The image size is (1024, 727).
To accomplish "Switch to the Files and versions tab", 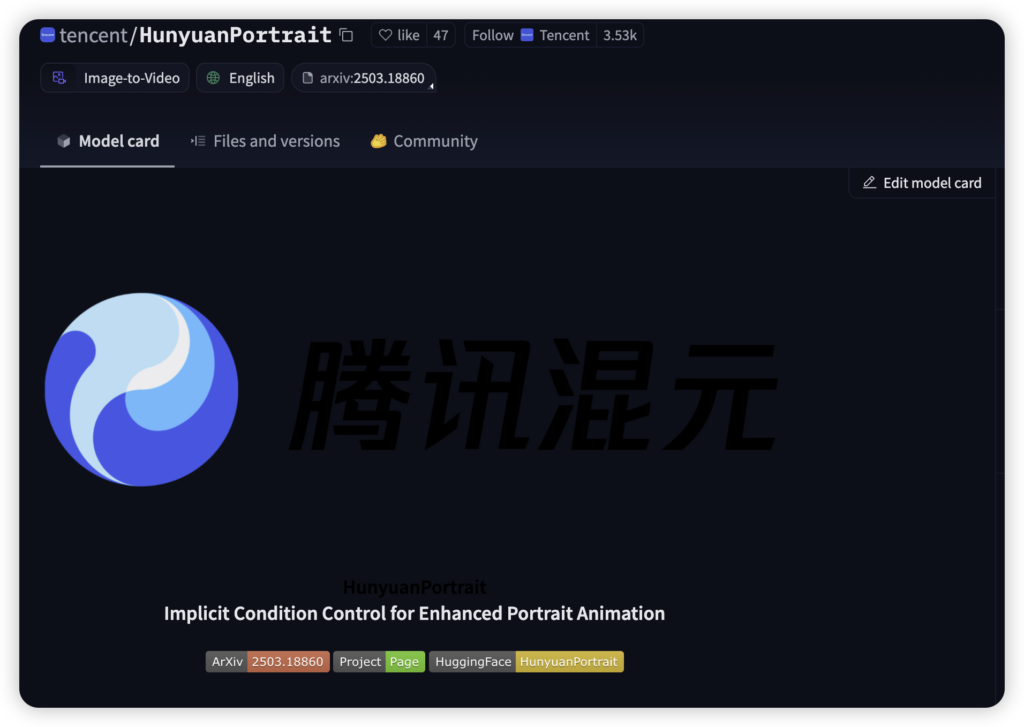I will (265, 141).
